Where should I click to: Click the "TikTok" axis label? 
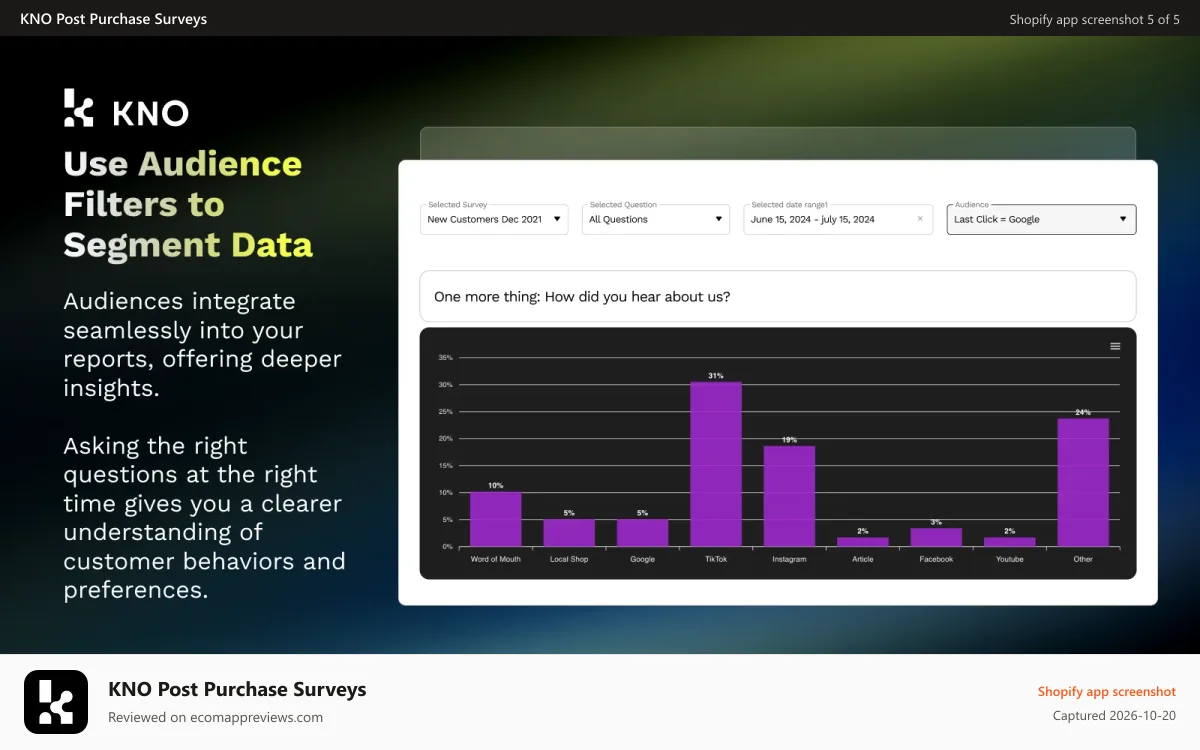click(716, 559)
